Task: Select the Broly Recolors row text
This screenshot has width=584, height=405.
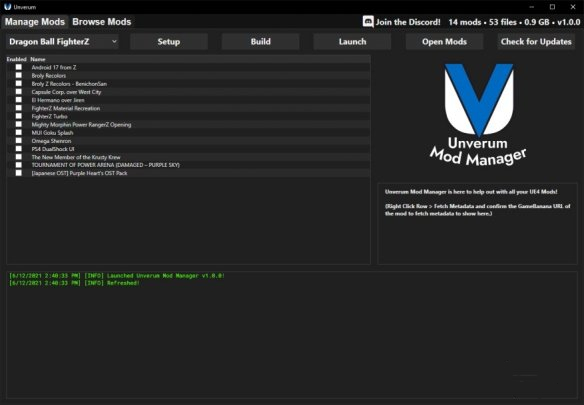Action: 49,76
